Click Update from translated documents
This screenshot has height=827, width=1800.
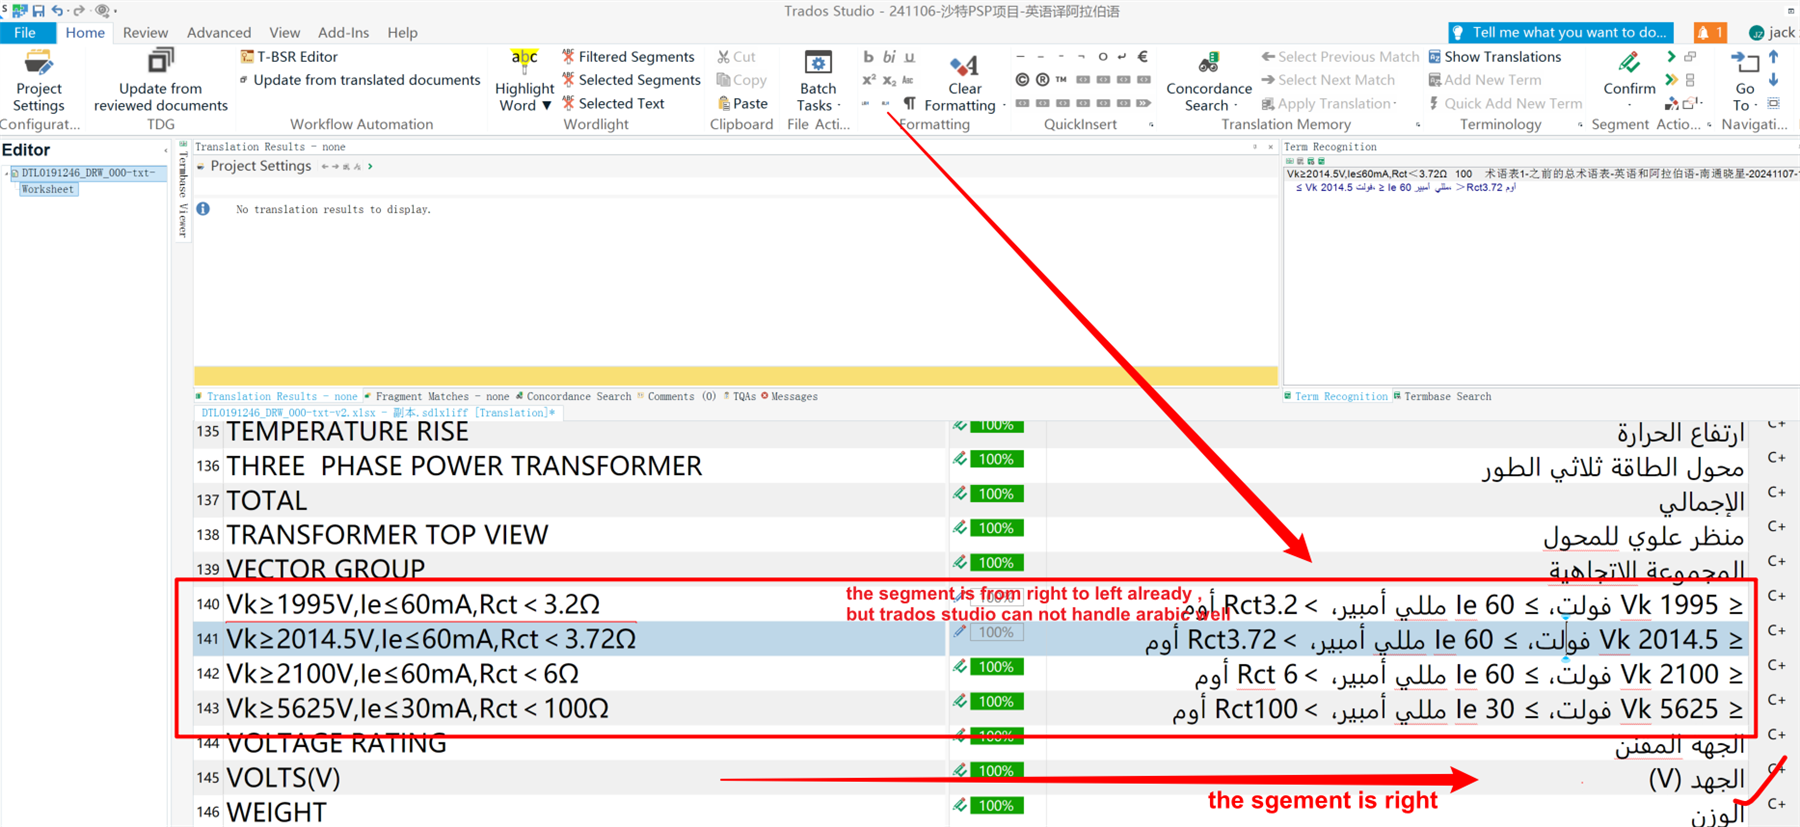coord(359,80)
